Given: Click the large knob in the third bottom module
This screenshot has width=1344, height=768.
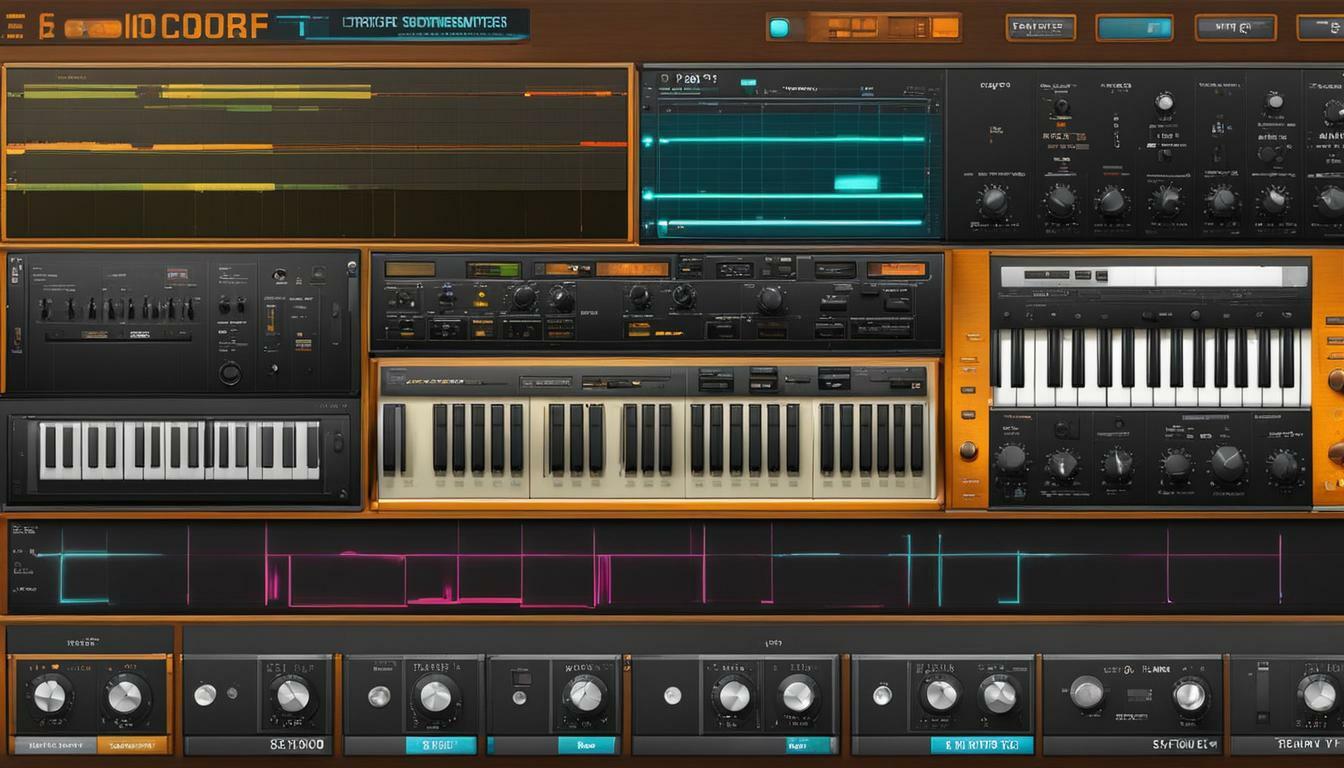Looking at the screenshot, I should (x=435, y=696).
